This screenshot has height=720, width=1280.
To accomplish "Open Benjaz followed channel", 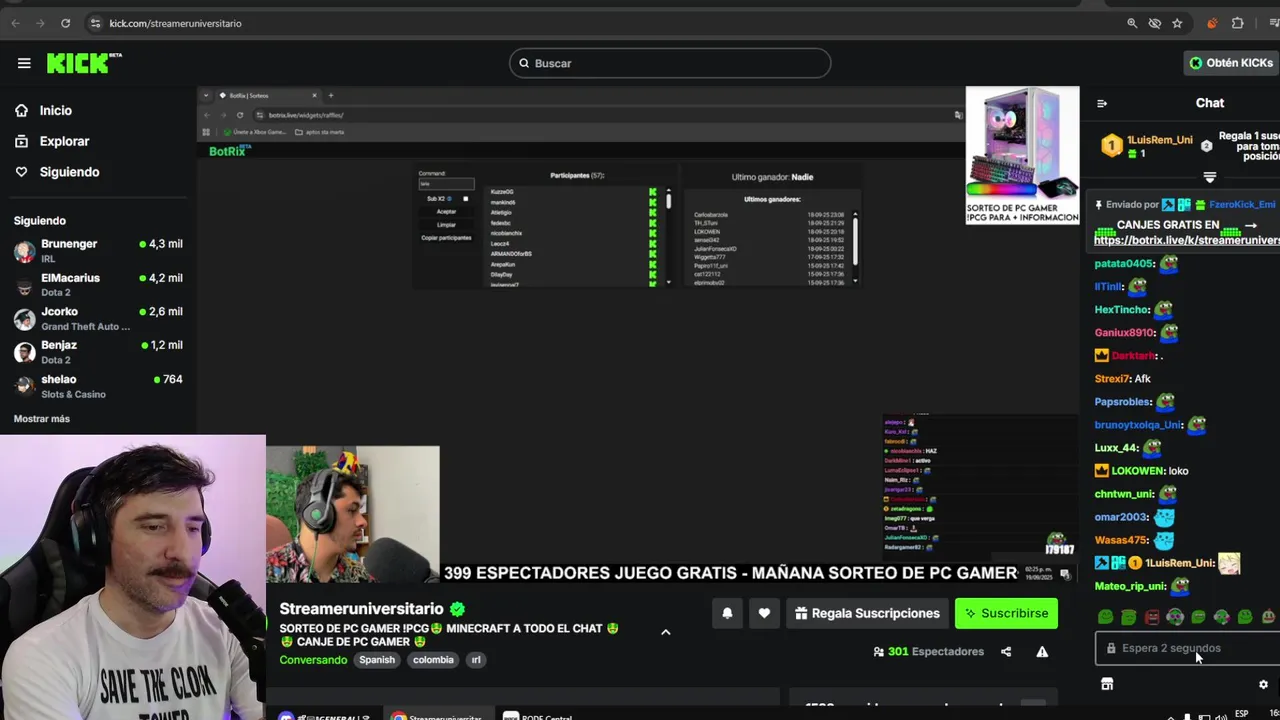I will [98, 352].
